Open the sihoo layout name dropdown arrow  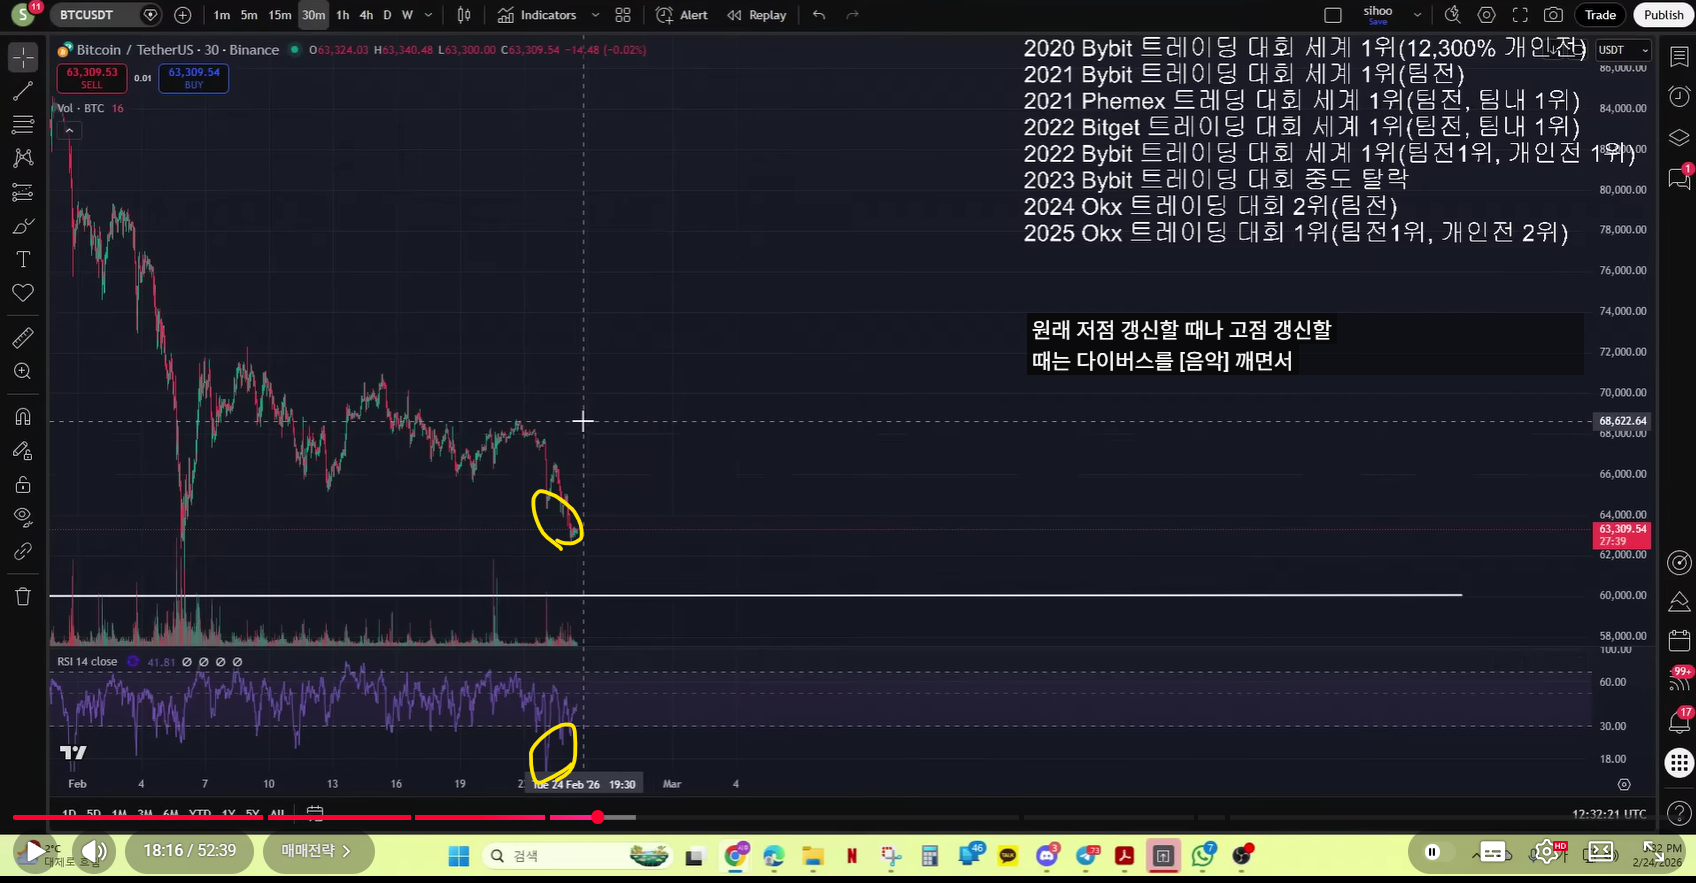tap(1417, 15)
